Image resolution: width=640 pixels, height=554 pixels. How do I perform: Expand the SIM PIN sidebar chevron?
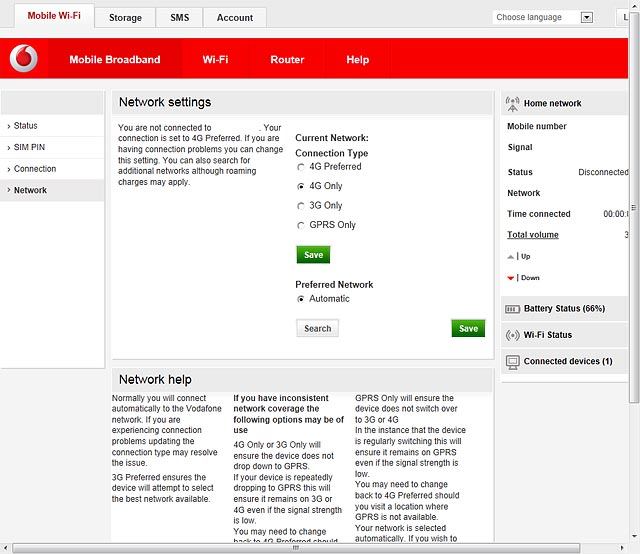(x=9, y=148)
